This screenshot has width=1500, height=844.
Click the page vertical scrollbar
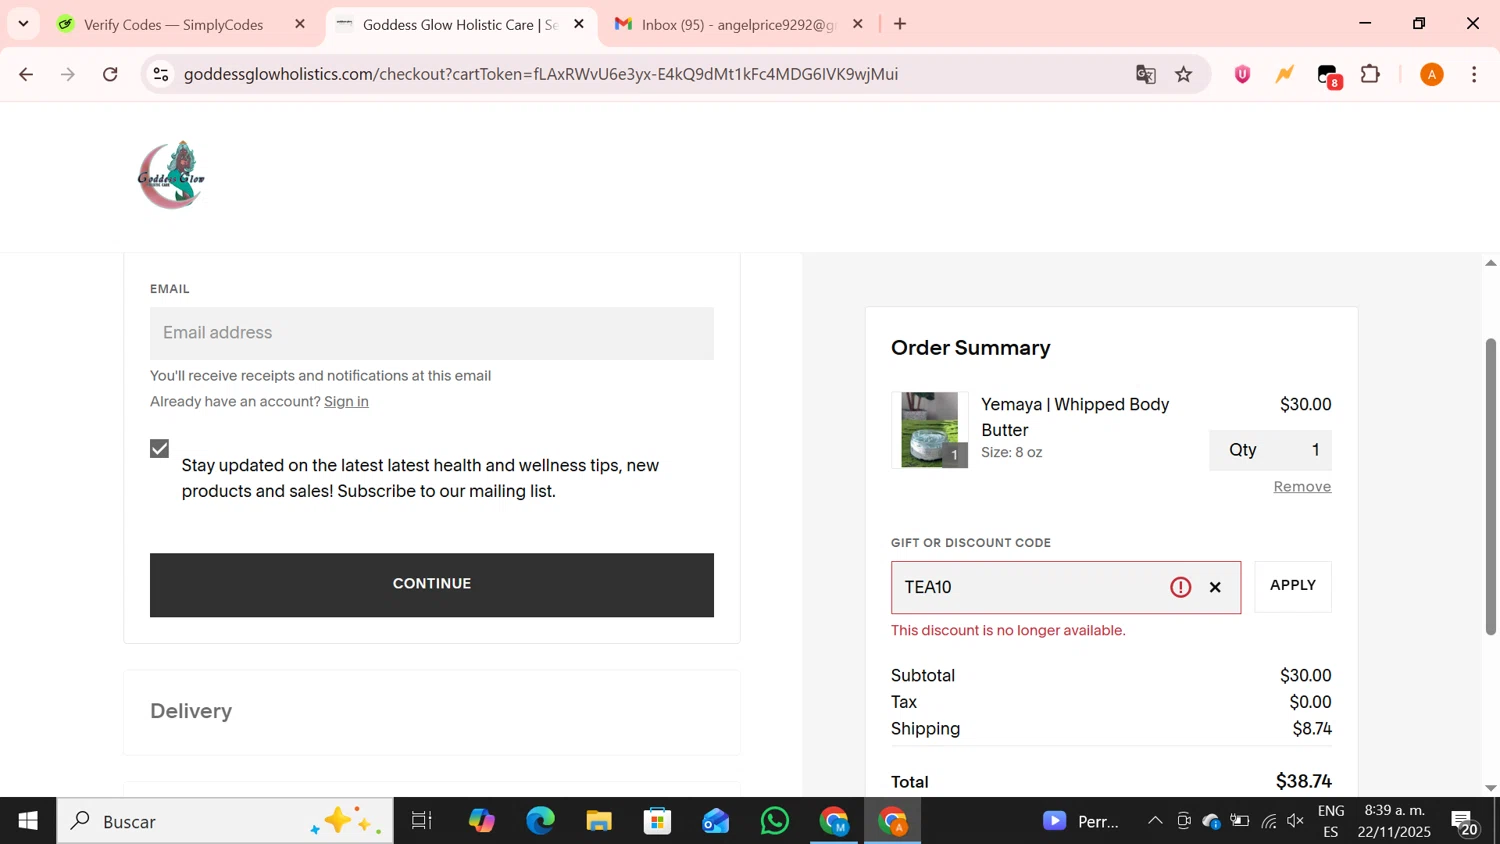point(1490,486)
